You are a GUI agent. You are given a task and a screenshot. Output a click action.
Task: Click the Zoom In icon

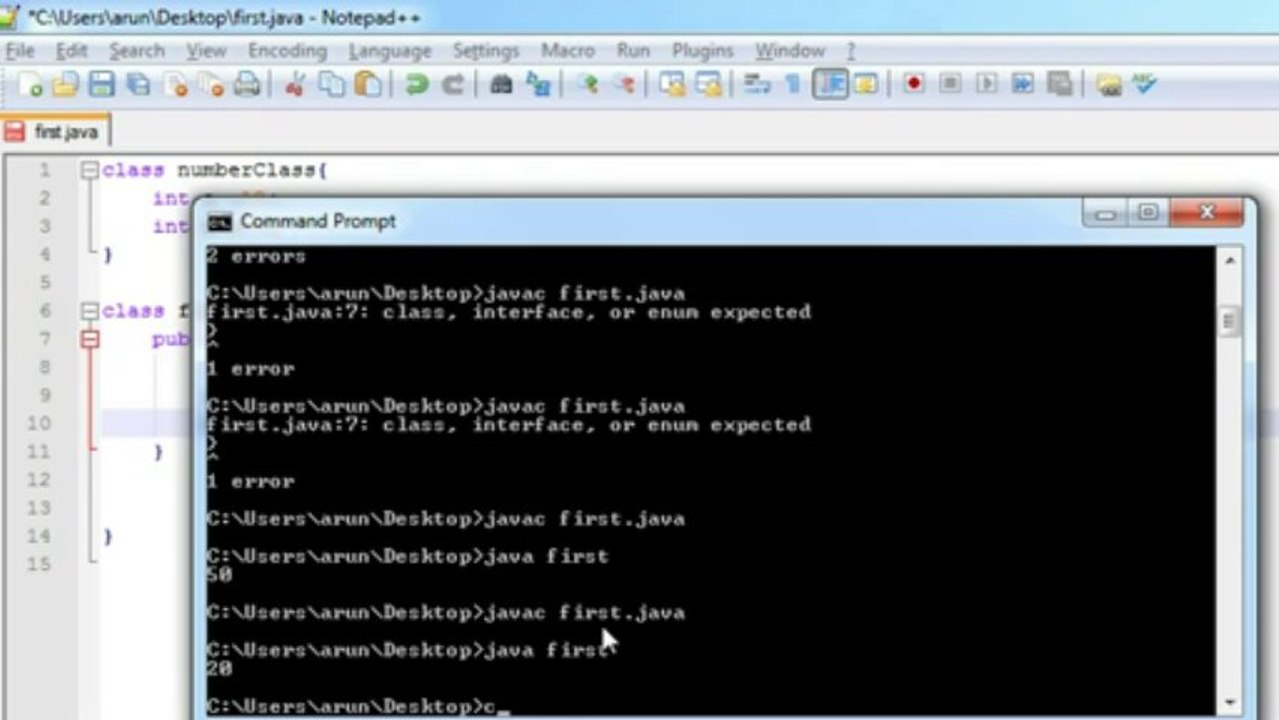[x=587, y=85]
